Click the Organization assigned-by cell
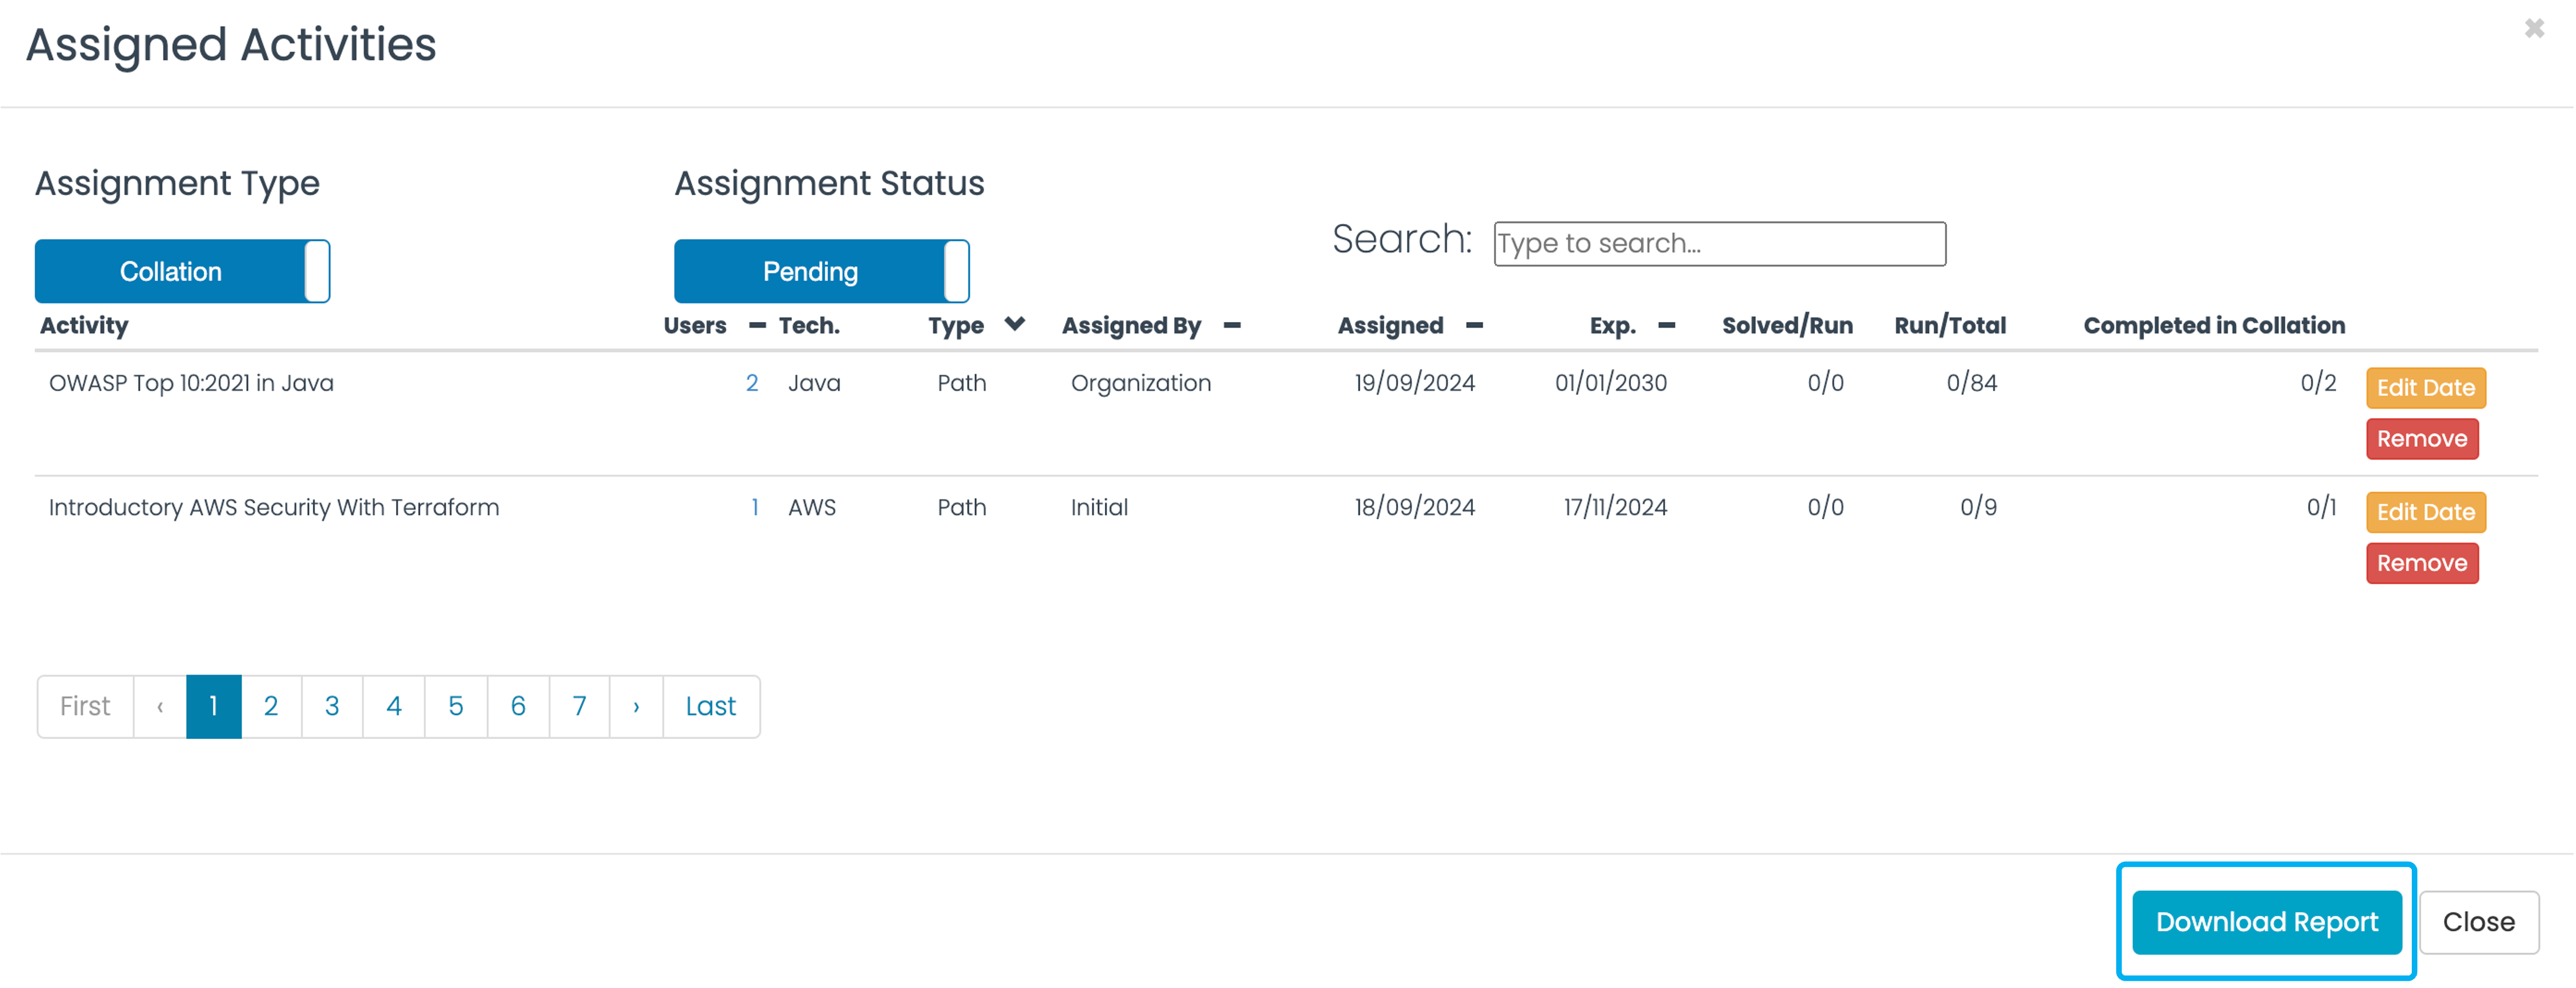This screenshot has height=988, width=2576. (1140, 383)
